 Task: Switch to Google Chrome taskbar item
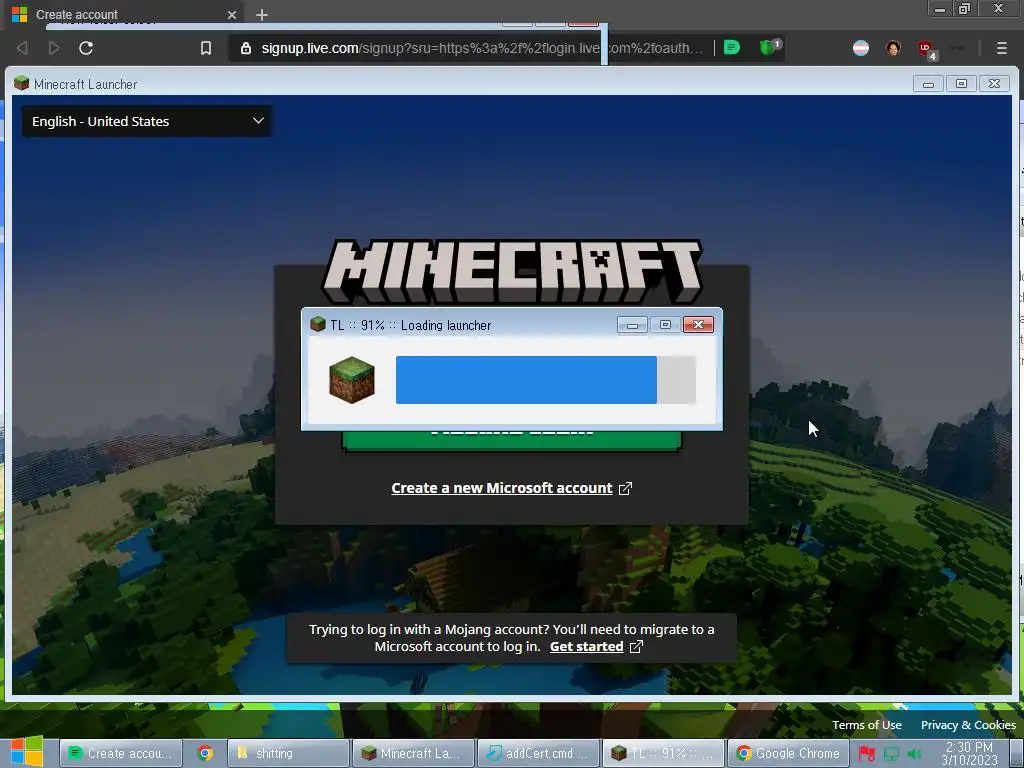coord(788,753)
